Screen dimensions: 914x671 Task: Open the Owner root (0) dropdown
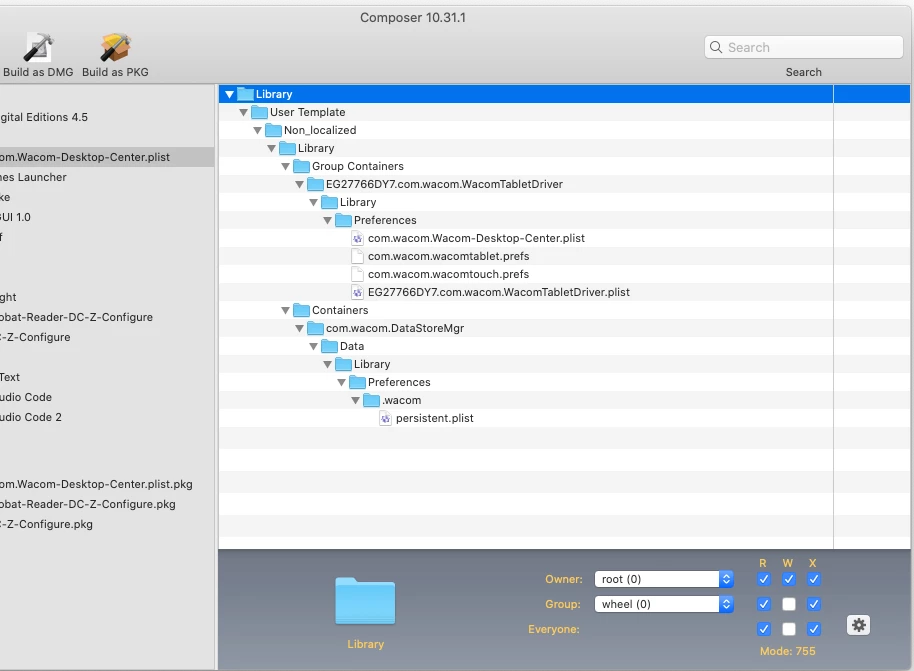click(x=664, y=579)
